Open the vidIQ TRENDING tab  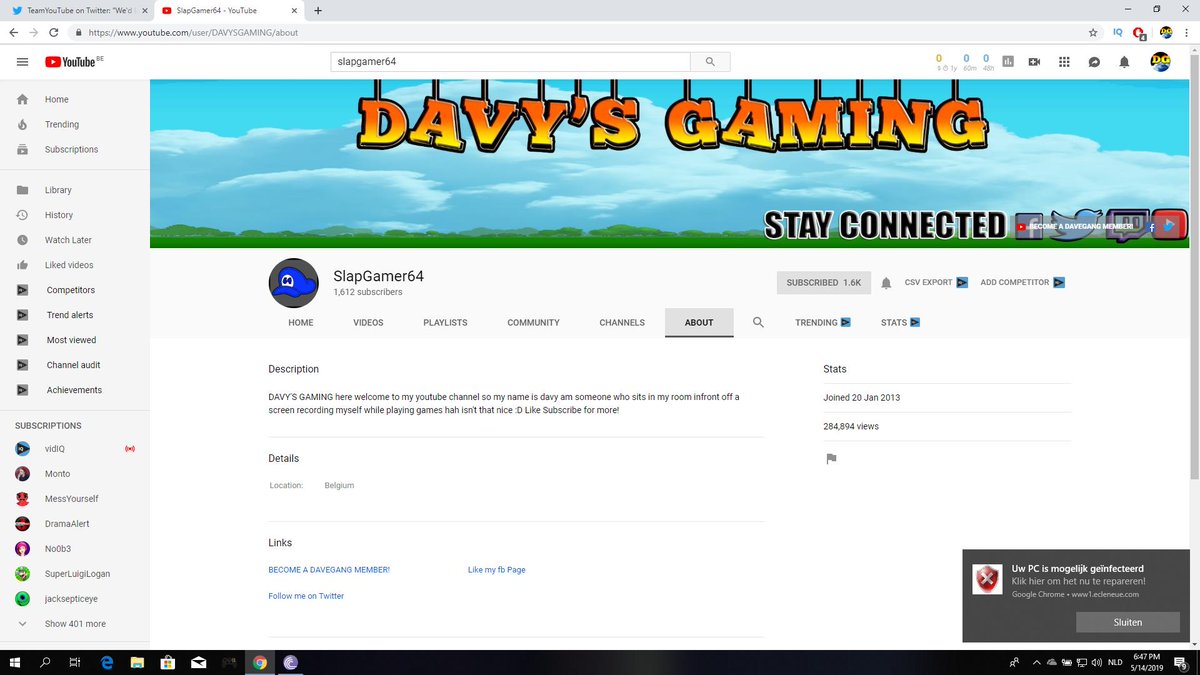pyautogui.click(x=823, y=323)
